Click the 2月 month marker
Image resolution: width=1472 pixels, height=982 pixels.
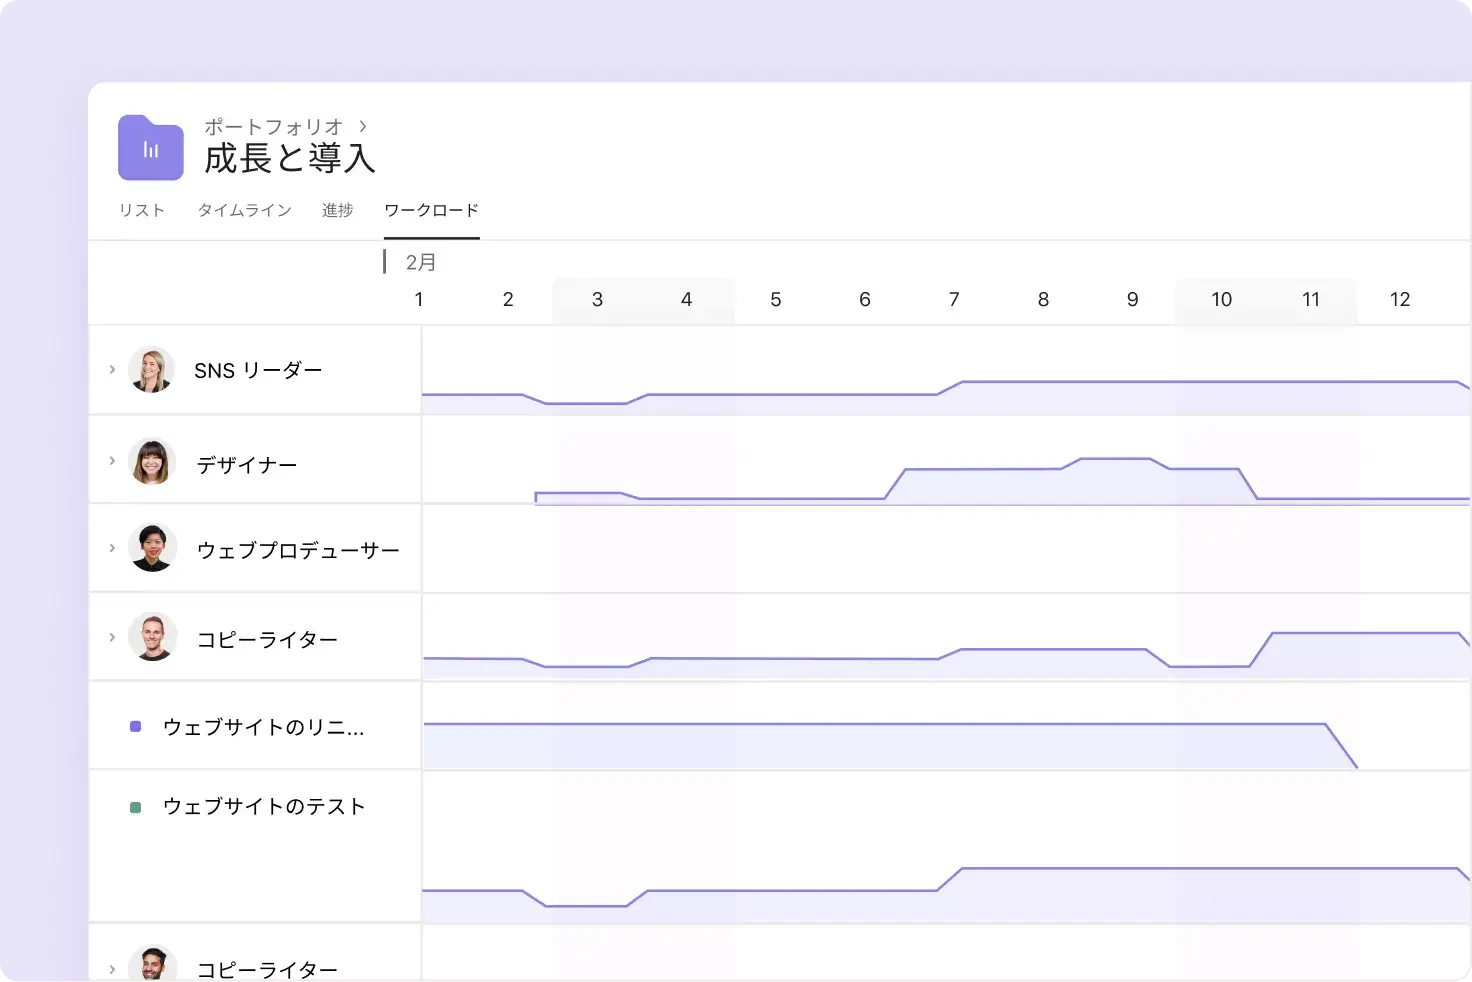(420, 261)
